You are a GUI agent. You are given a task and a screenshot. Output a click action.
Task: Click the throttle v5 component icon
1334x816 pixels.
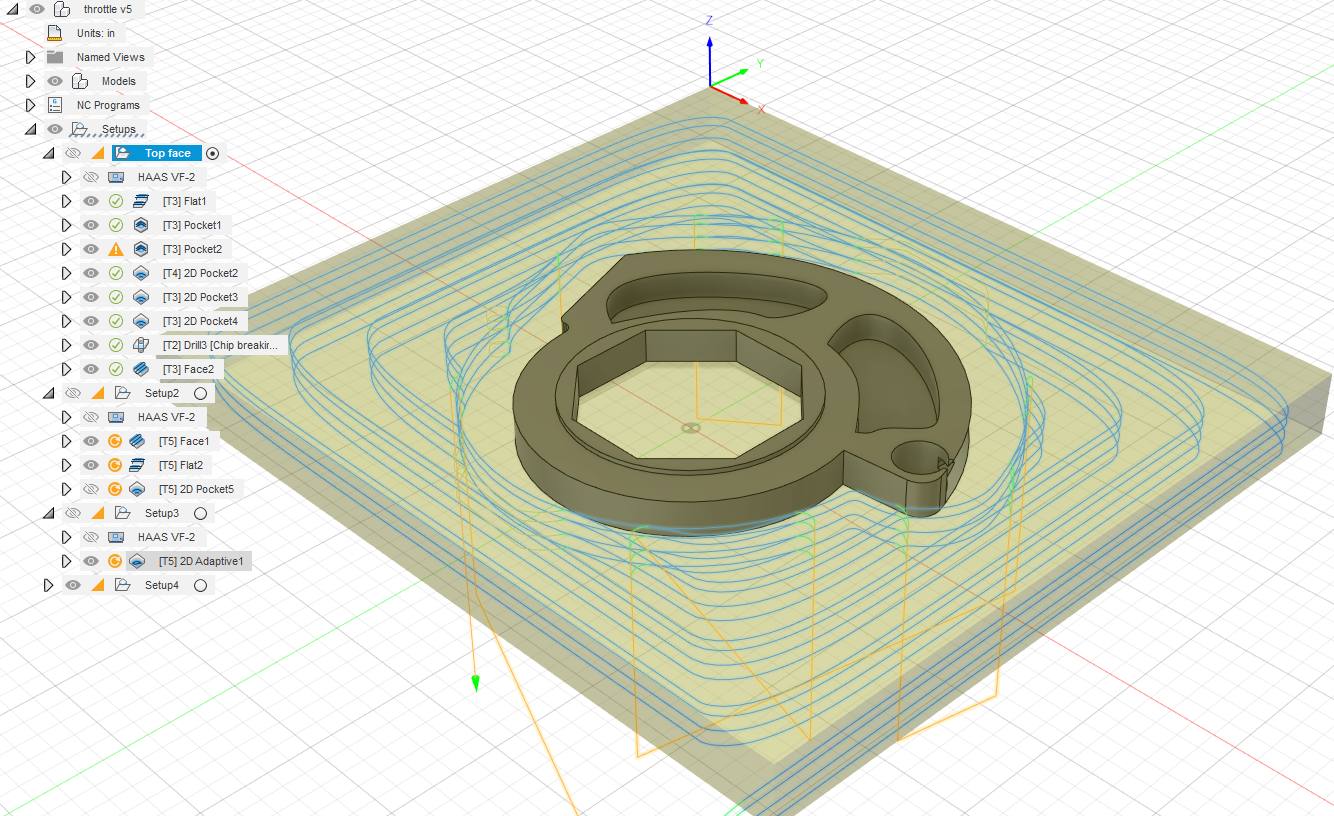click(62, 9)
